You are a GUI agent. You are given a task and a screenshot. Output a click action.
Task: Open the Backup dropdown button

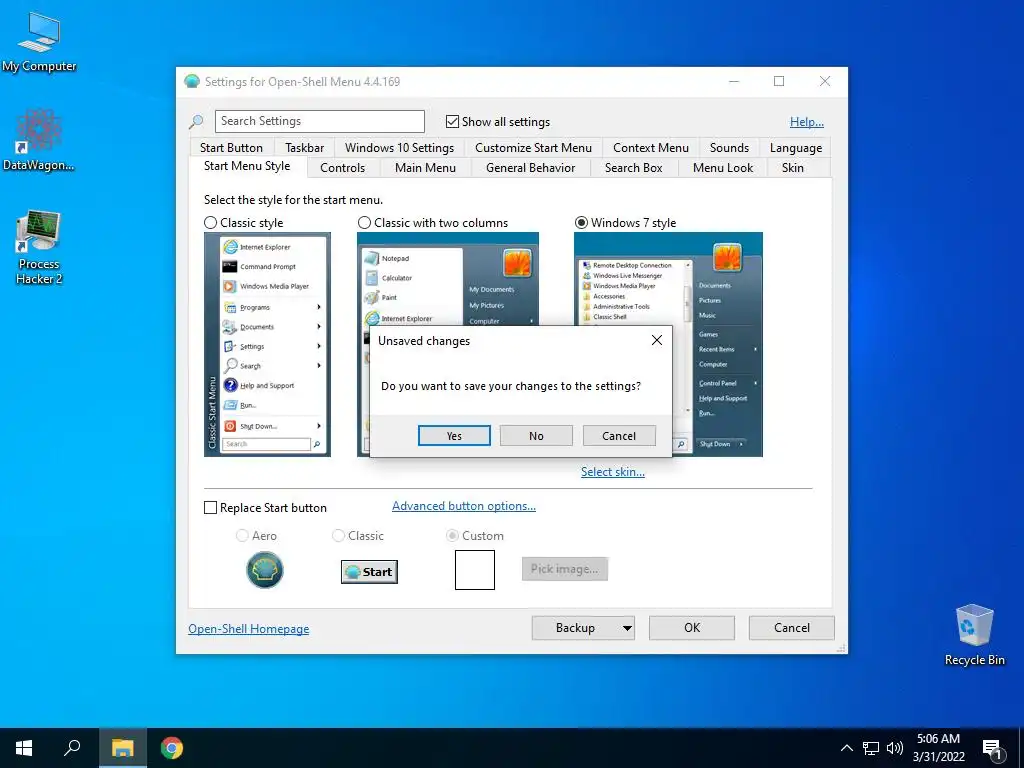tap(583, 628)
